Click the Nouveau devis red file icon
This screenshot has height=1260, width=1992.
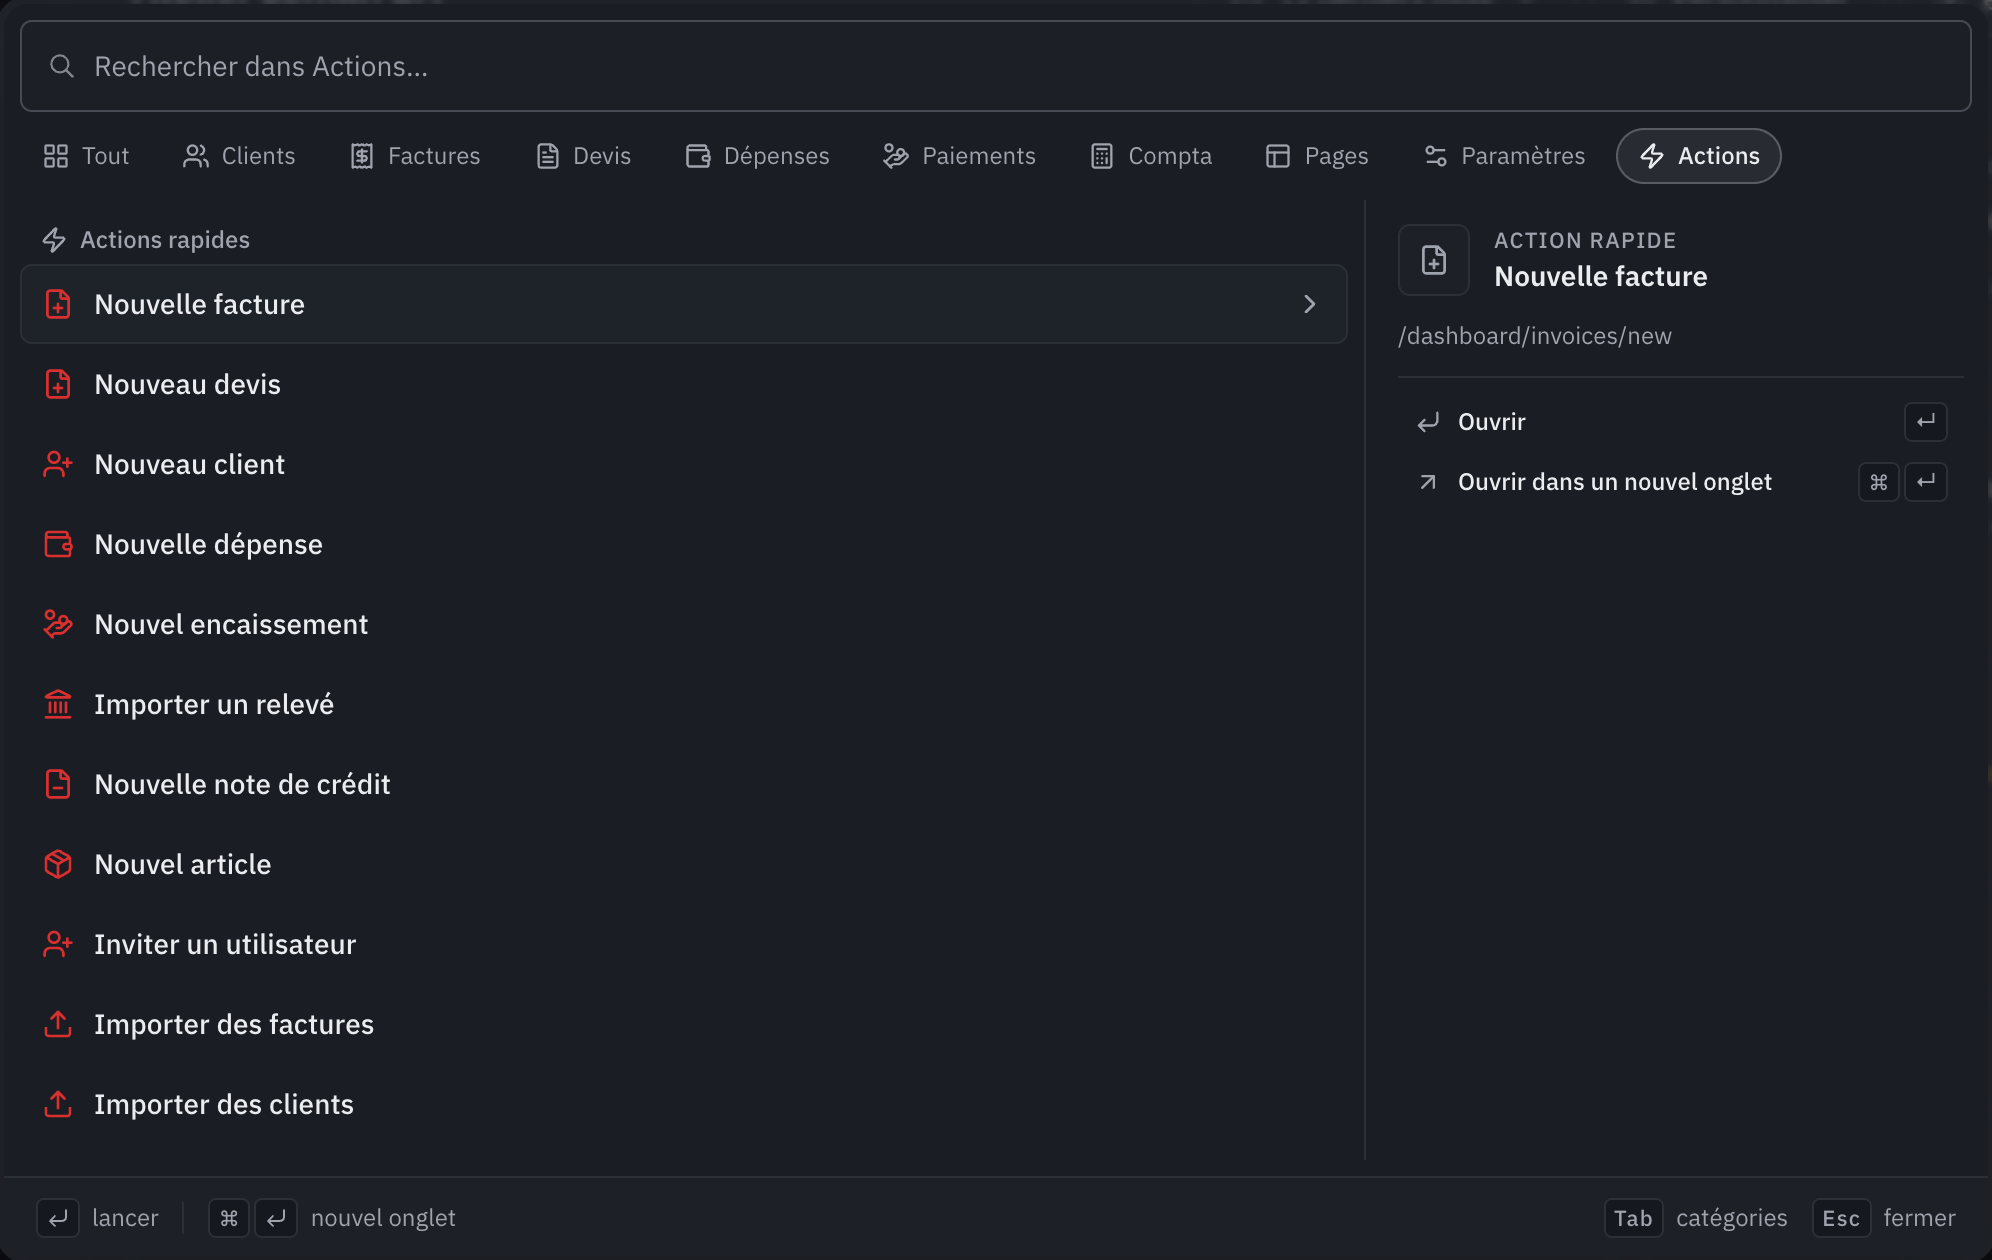(58, 384)
